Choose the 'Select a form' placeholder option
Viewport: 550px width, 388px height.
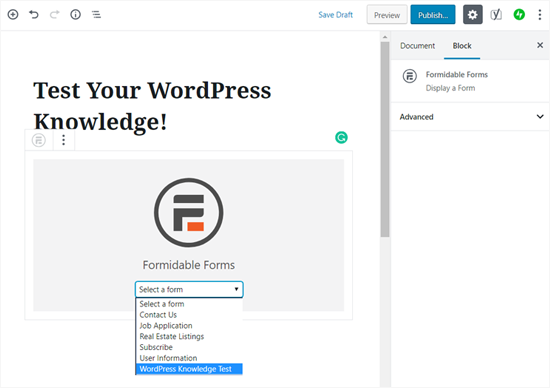(x=189, y=304)
